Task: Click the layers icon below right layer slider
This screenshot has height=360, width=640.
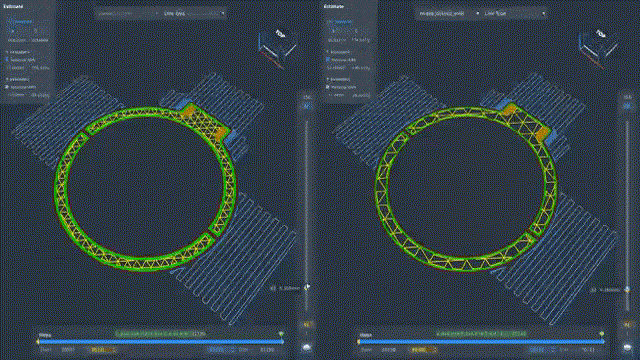Action: pos(627,348)
